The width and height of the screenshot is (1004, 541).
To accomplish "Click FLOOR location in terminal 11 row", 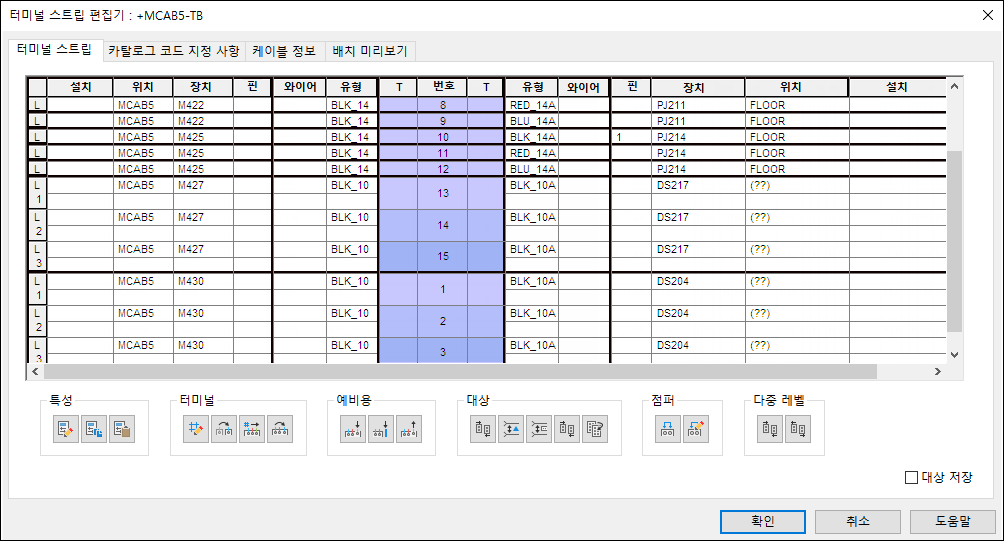I will point(797,153).
